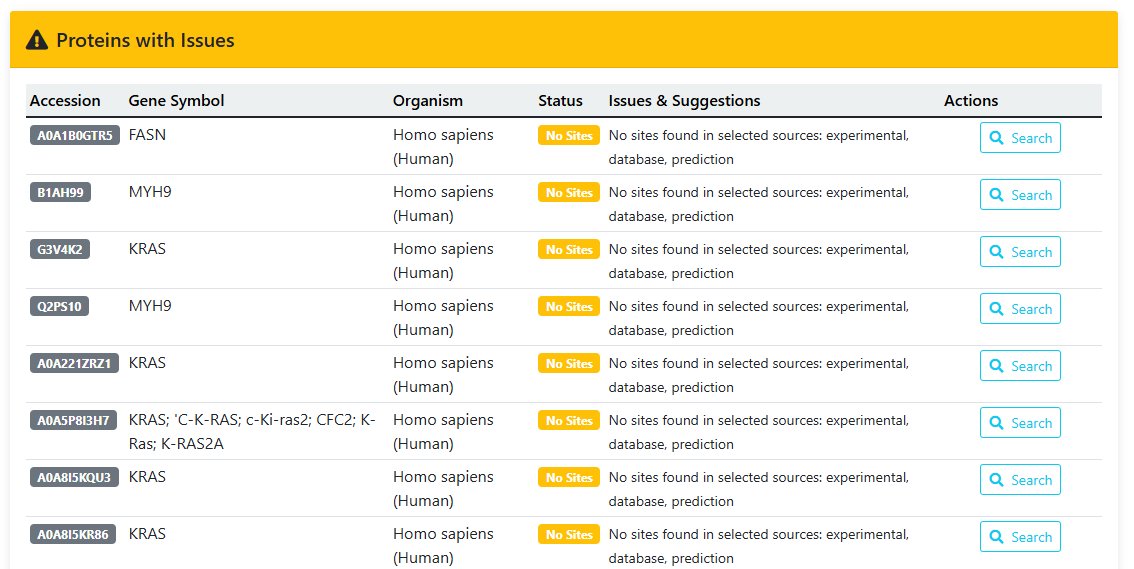Select accession badge Q2PS10
The image size is (1134, 569).
coord(59,307)
